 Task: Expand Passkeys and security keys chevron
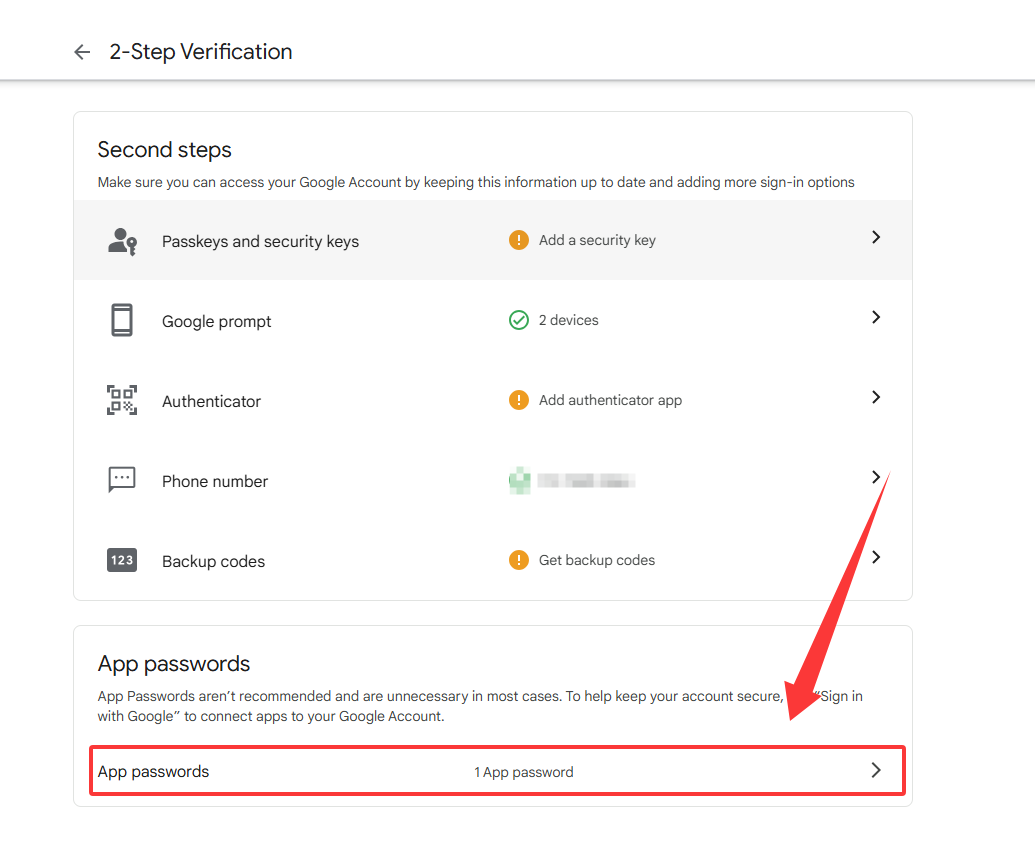pyautogui.click(x=876, y=237)
